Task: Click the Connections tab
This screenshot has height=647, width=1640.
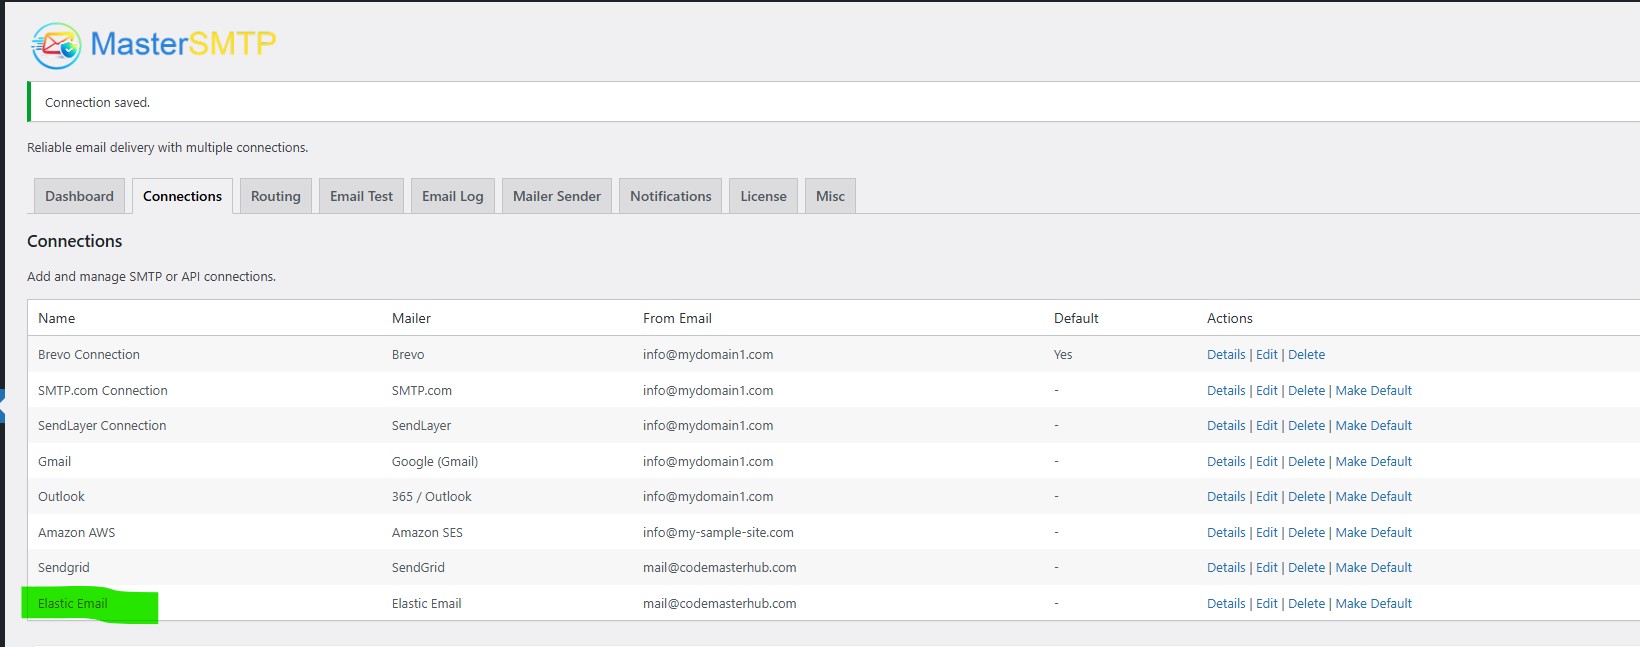Action: [182, 196]
